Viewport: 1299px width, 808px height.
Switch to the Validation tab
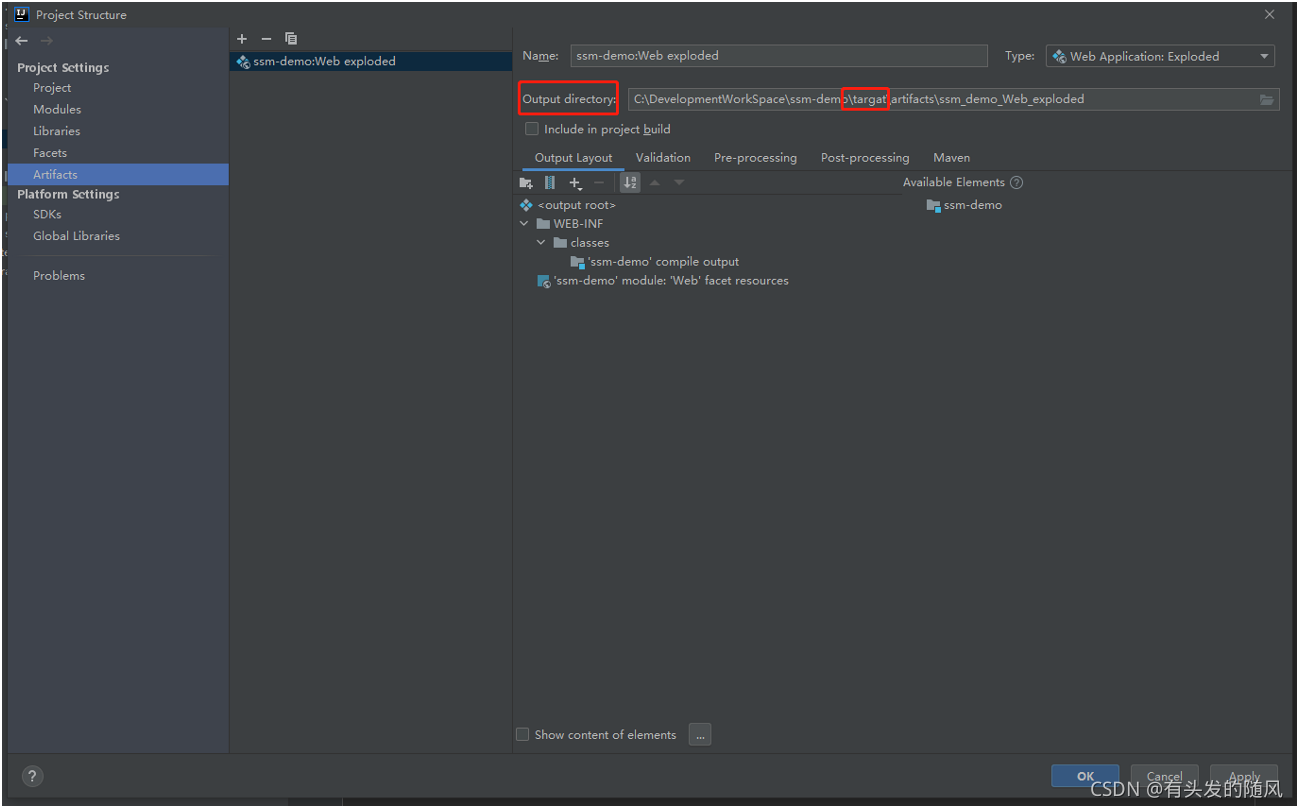point(663,158)
